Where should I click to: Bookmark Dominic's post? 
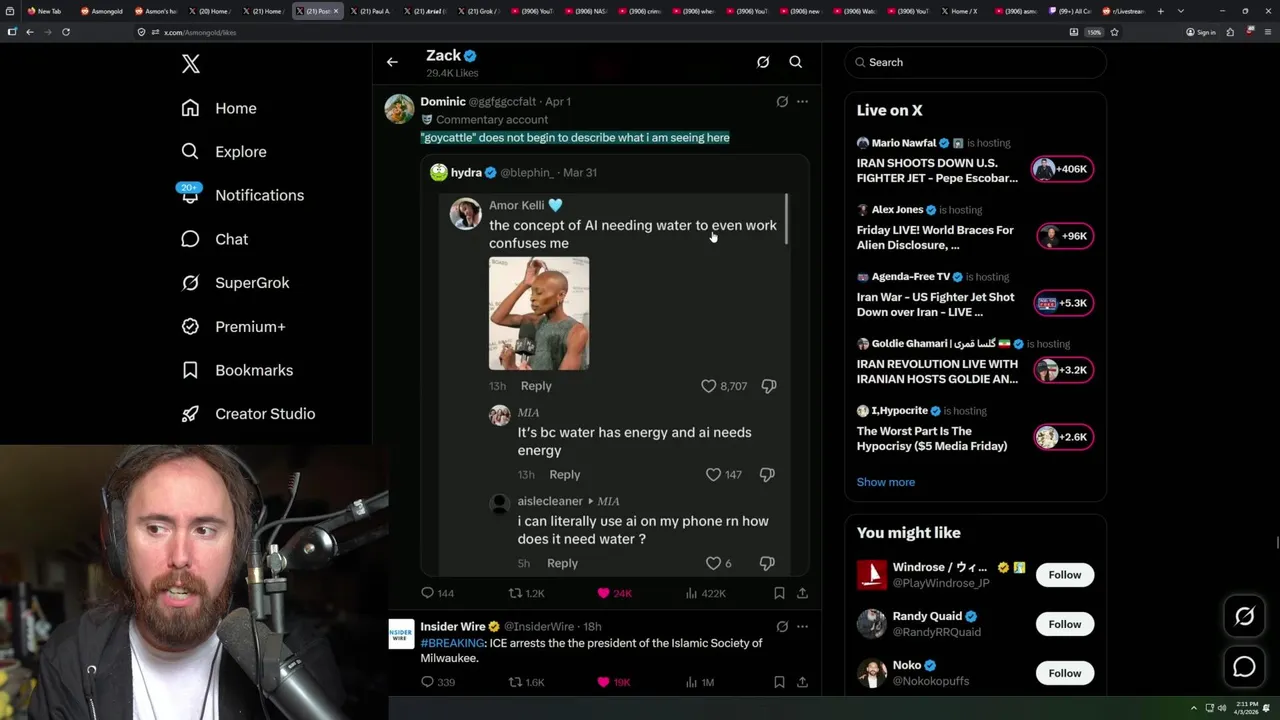tap(779, 593)
